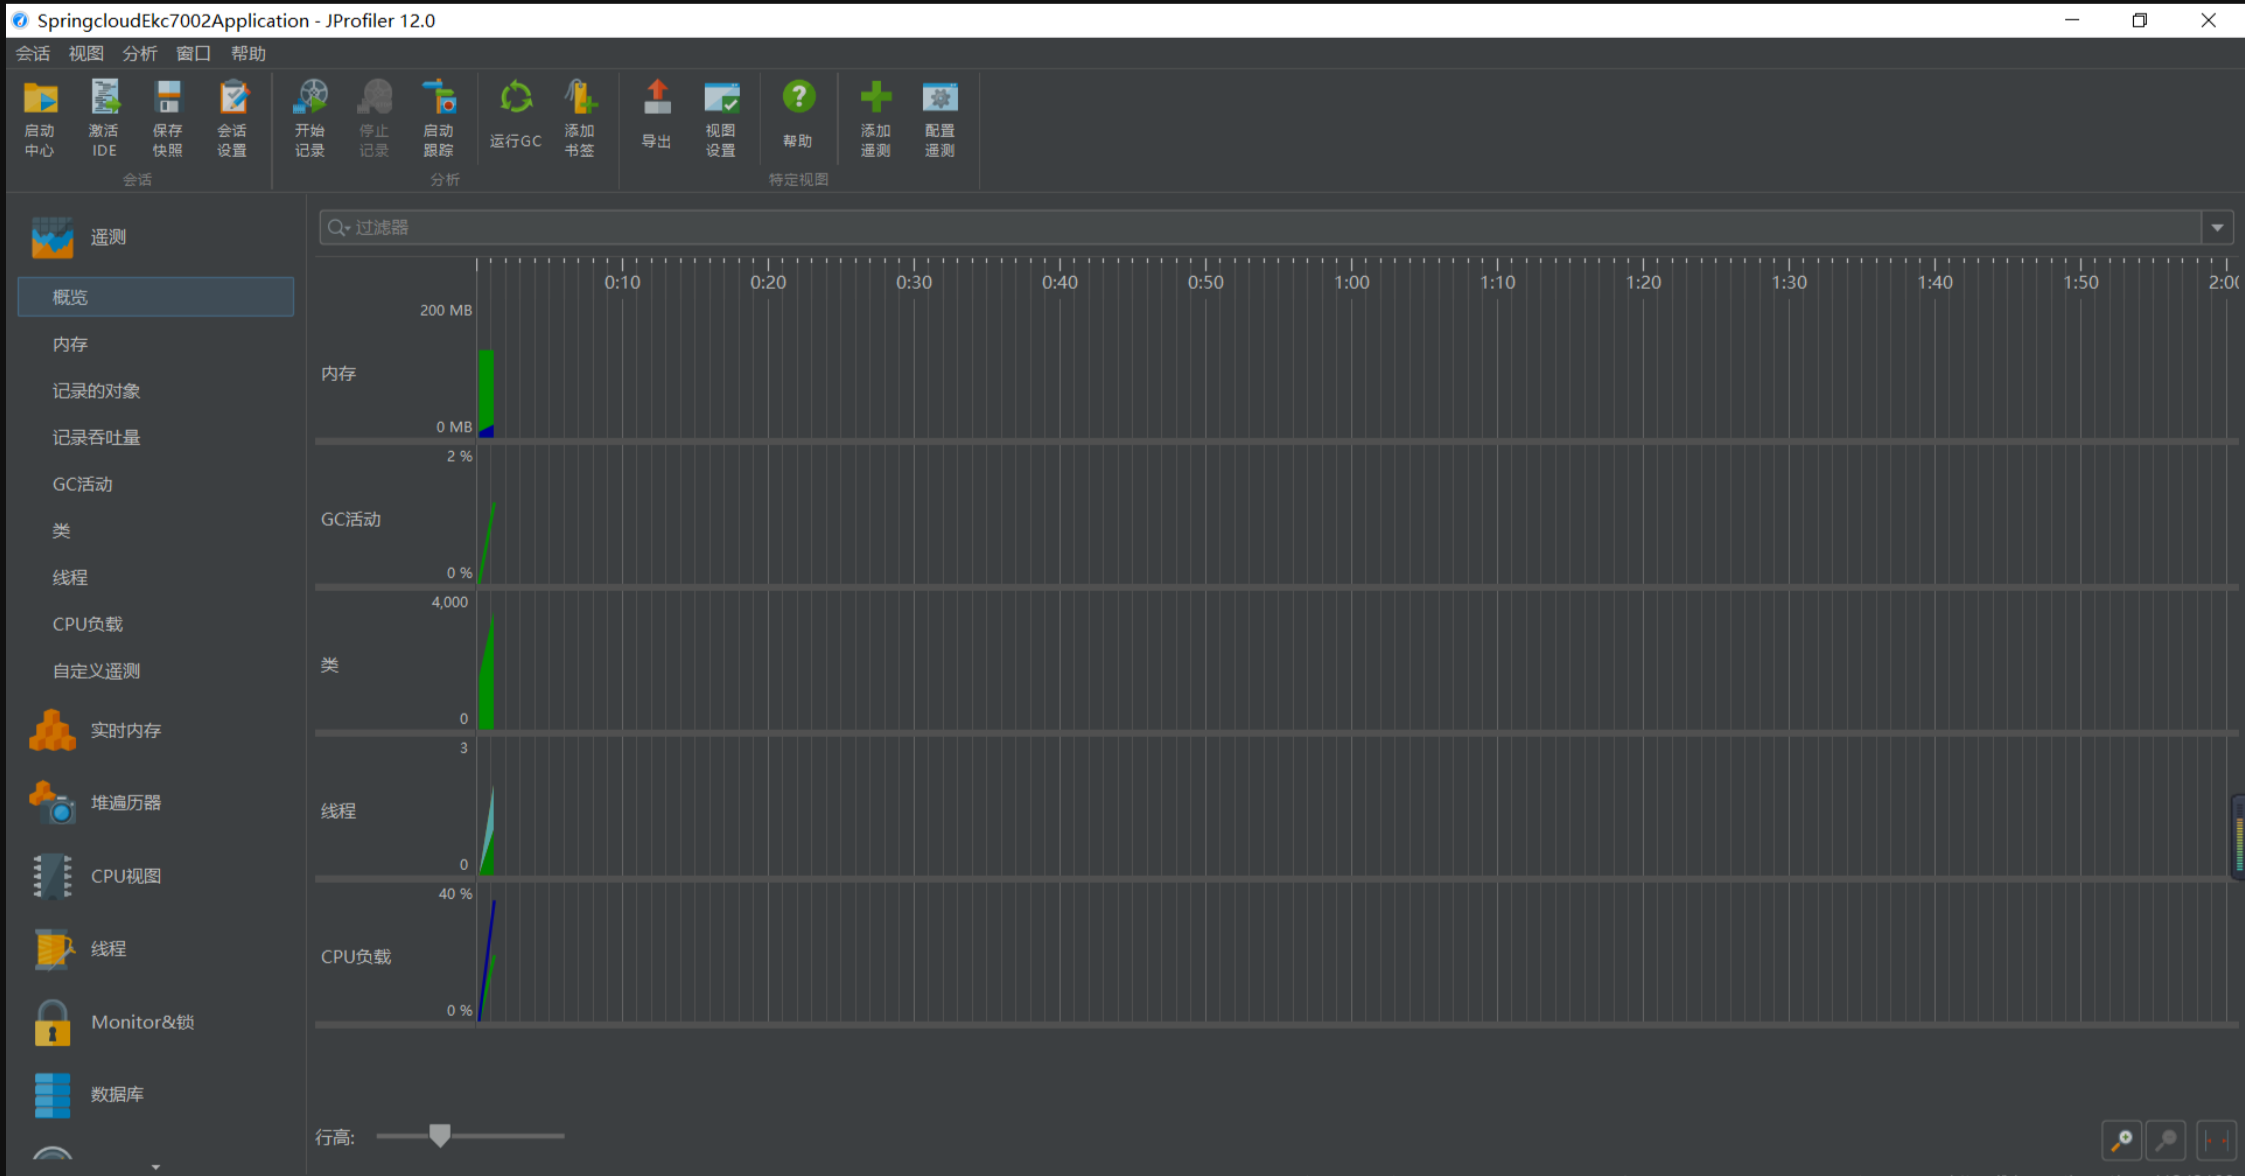This screenshot has width=2245, height=1176.
Task: Open the 分析 menu
Action: coord(139,54)
